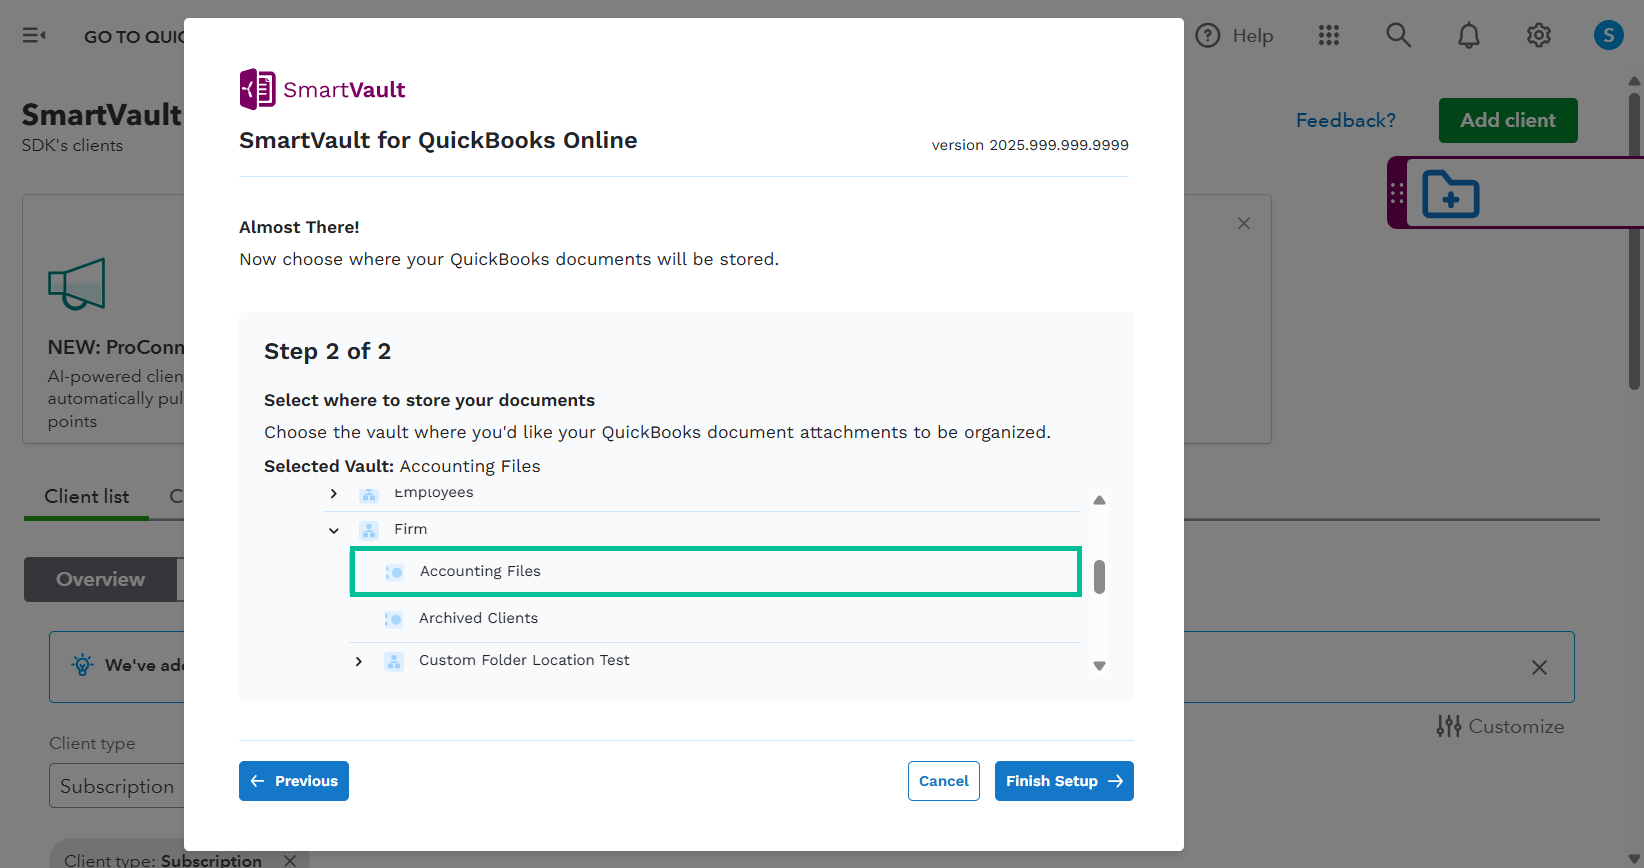
Task: Open the settings gear icon
Action: (1539, 36)
